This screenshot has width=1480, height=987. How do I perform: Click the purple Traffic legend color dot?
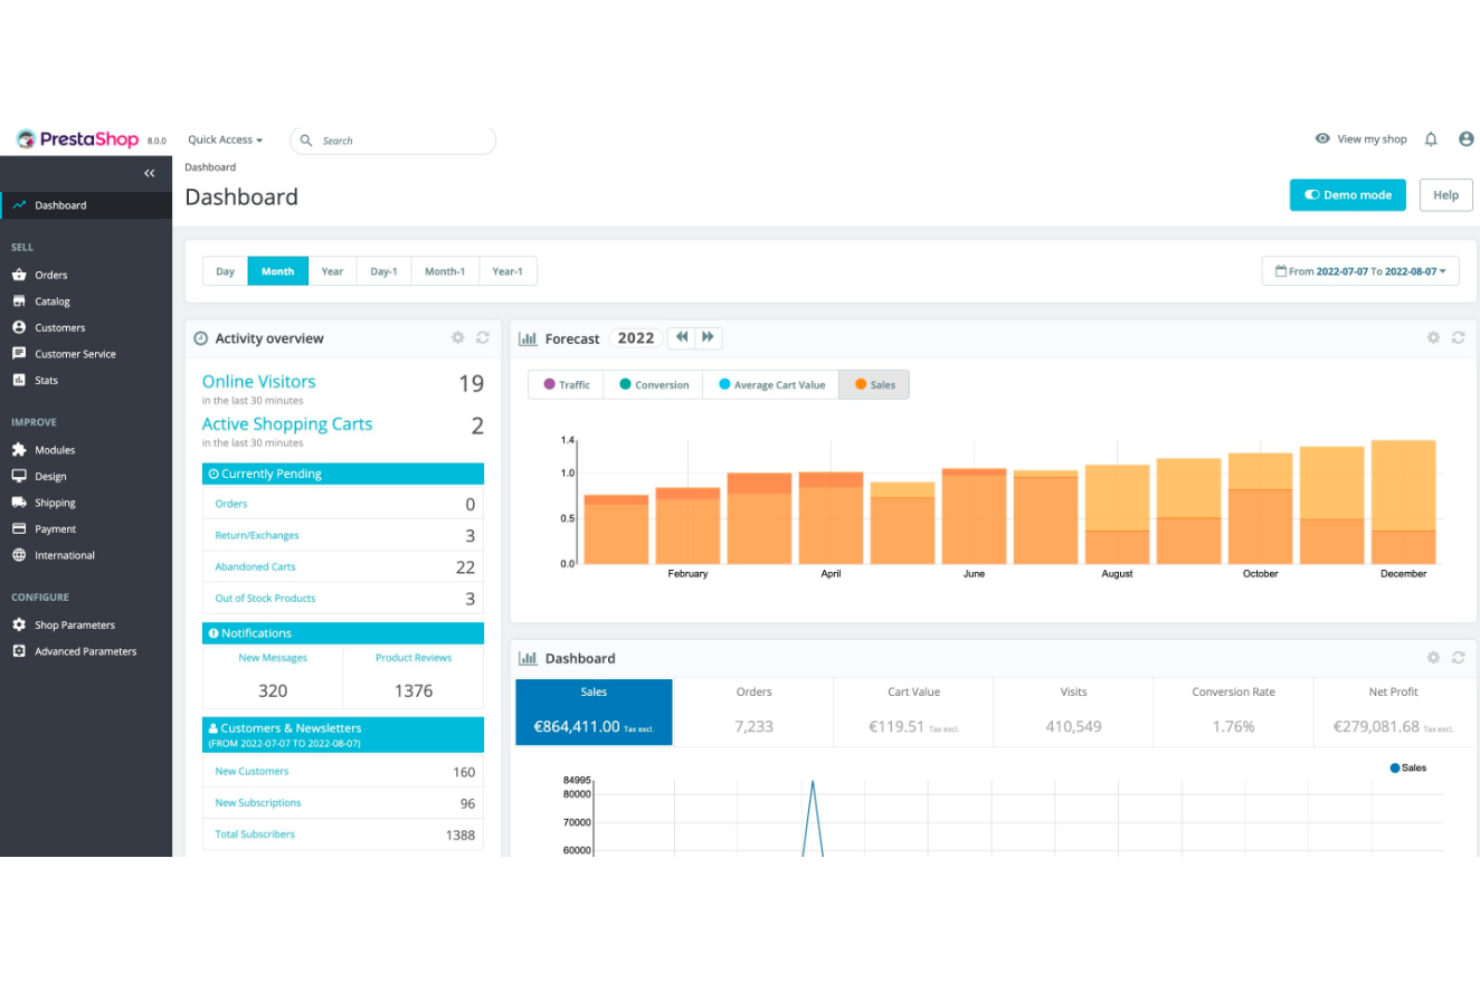tap(549, 384)
